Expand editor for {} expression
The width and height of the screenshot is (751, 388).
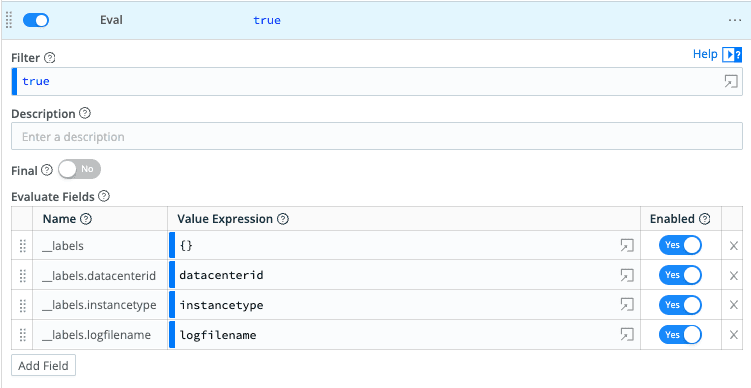point(627,245)
